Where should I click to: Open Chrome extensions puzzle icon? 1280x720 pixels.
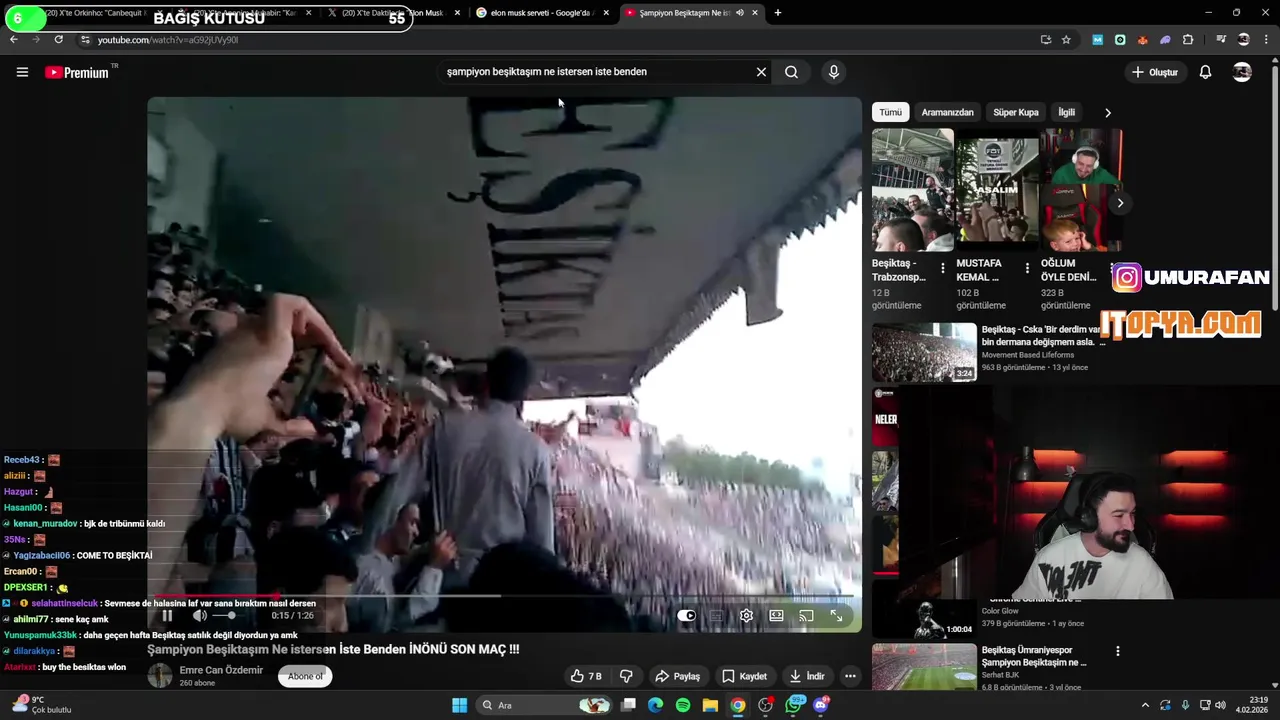coord(1188,40)
